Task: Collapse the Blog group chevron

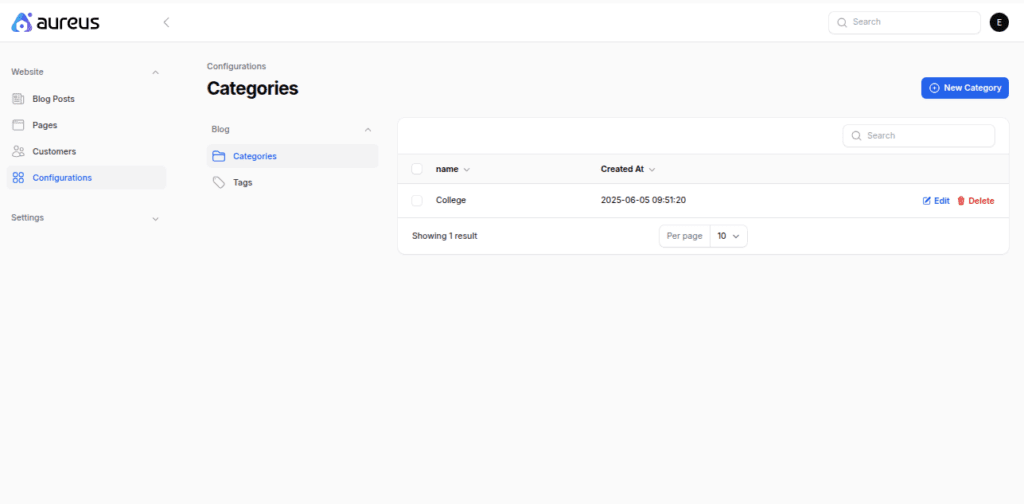Action: (x=368, y=130)
